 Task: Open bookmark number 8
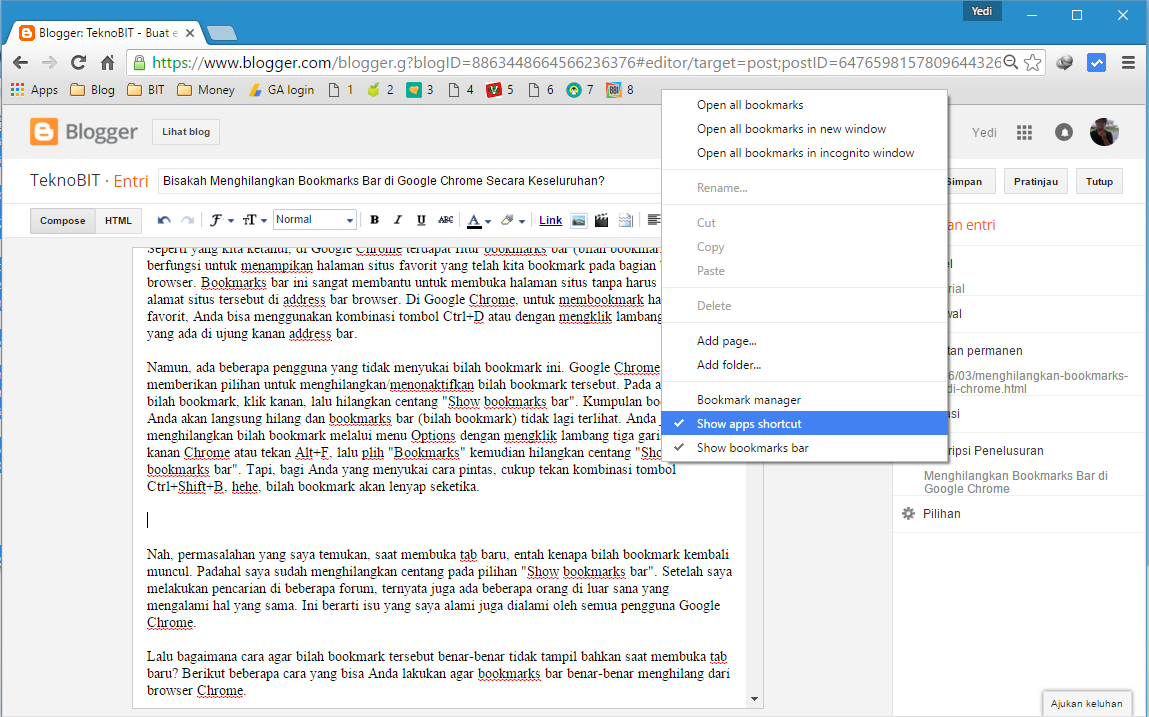[x=619, y=89]
